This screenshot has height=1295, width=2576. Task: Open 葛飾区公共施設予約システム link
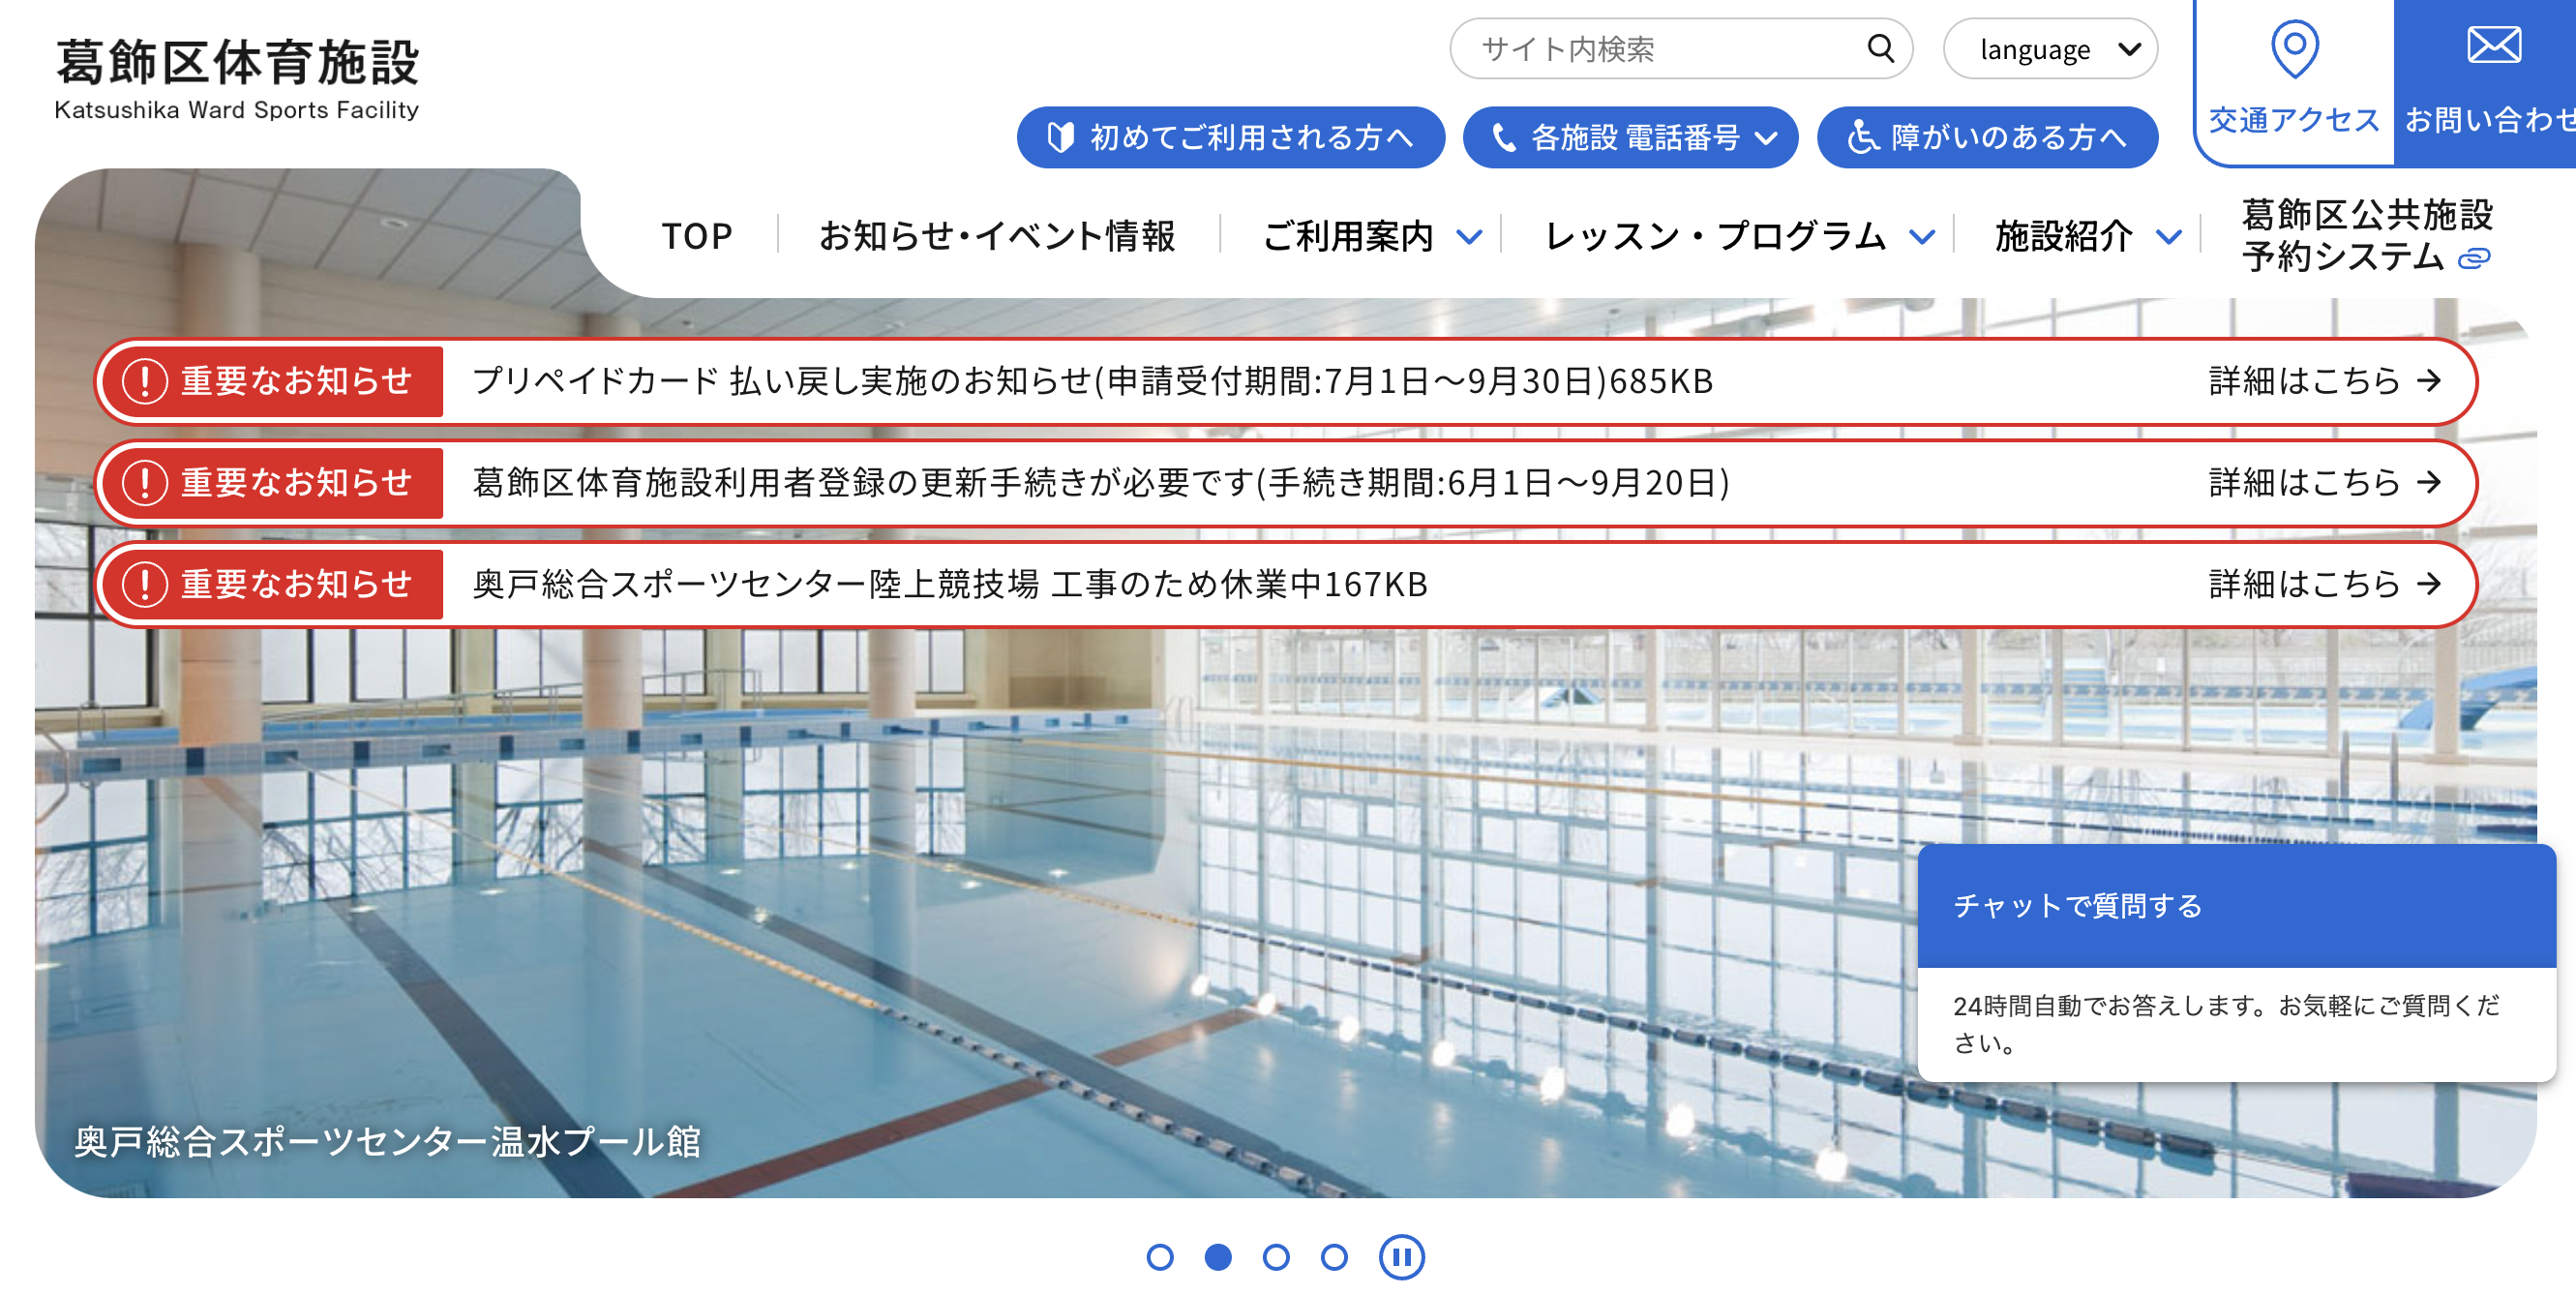pos(2367,235)
